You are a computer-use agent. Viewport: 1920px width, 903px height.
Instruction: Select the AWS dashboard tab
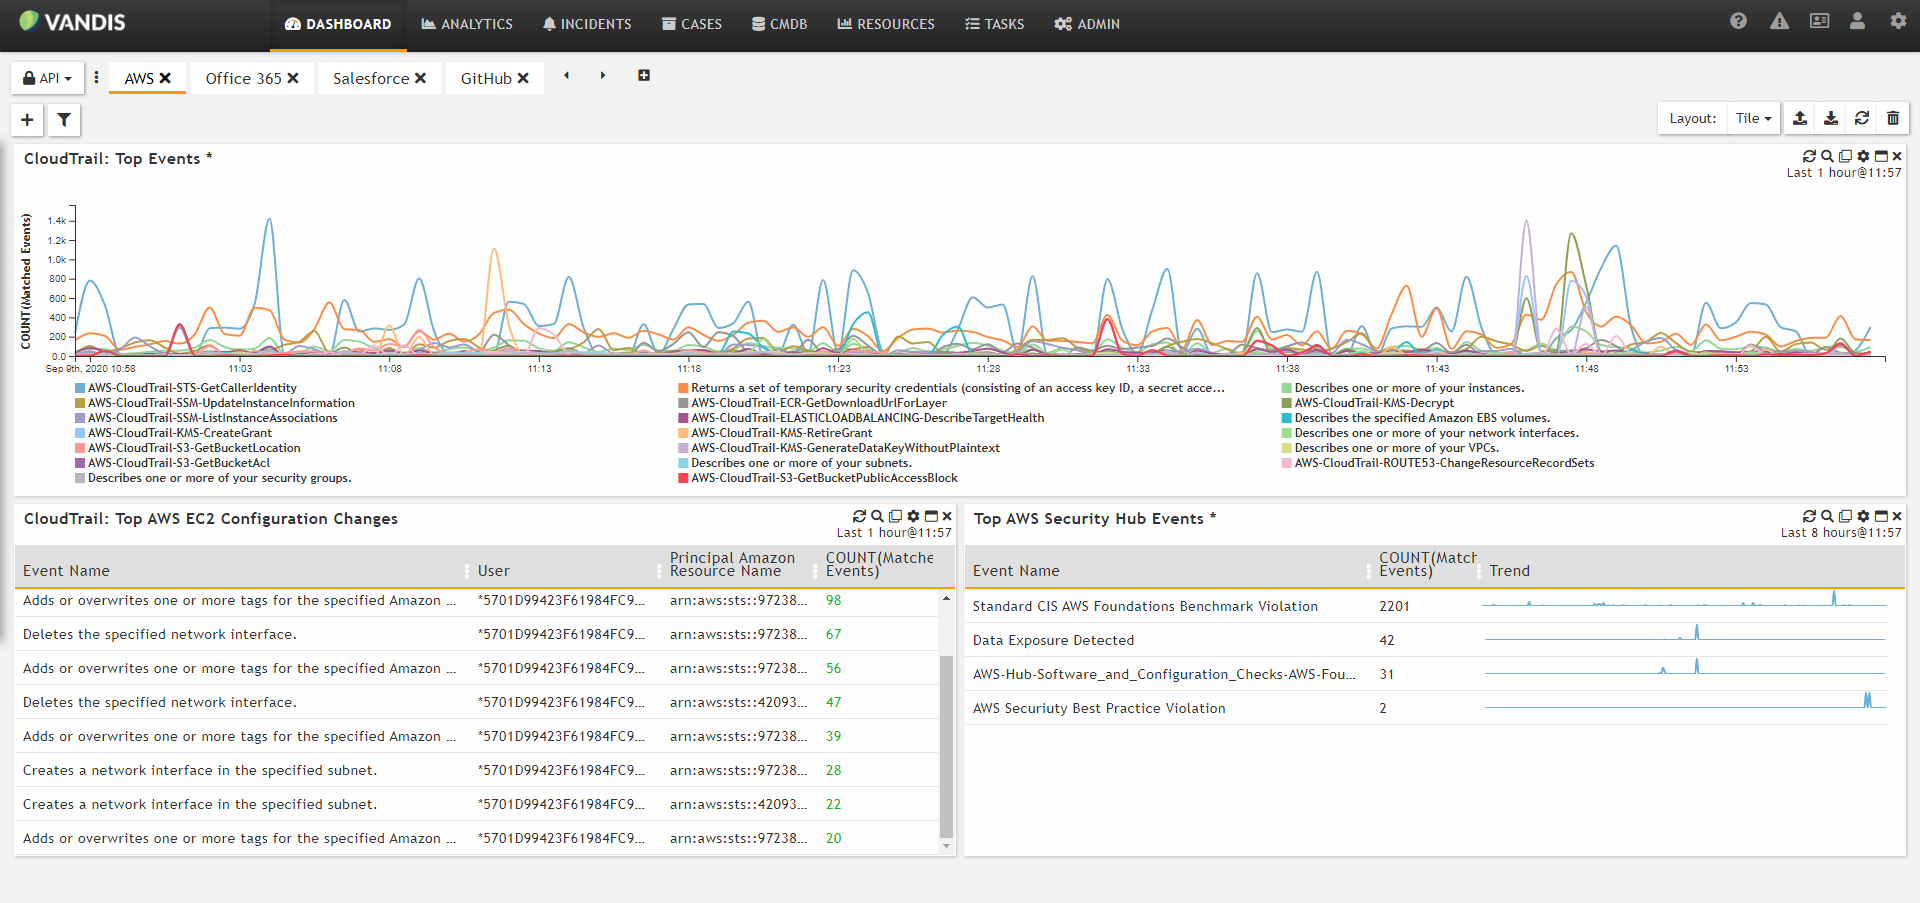pyautogui.click(x=139, y=78)
